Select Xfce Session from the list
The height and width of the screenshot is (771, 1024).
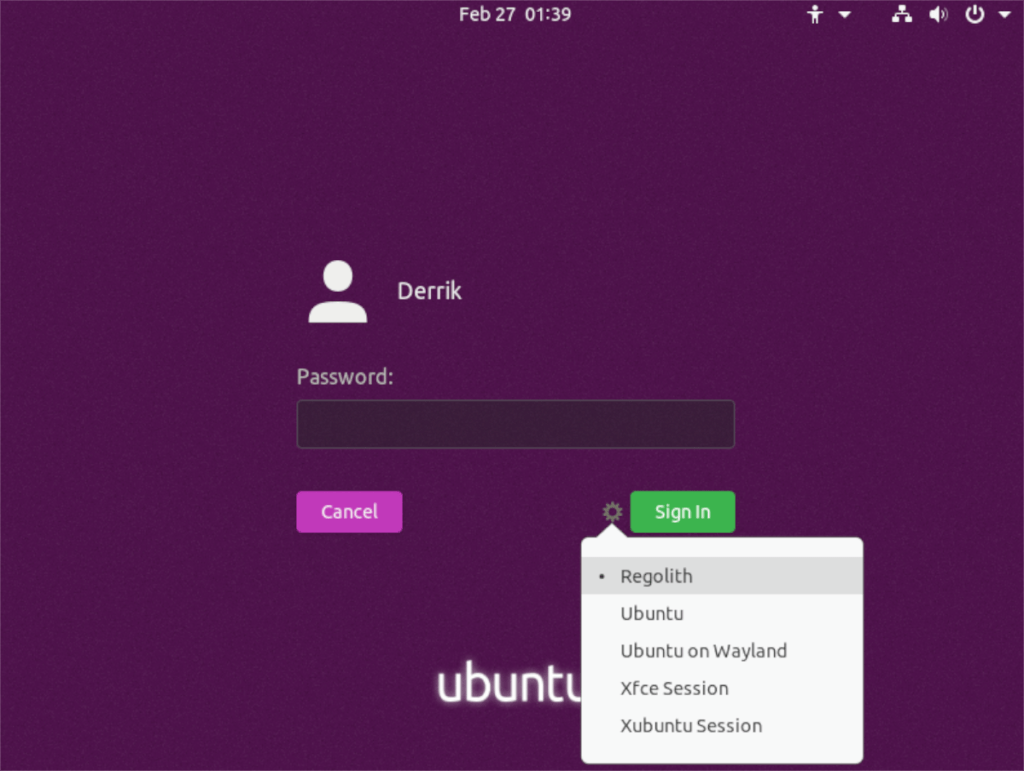(674, 688)
